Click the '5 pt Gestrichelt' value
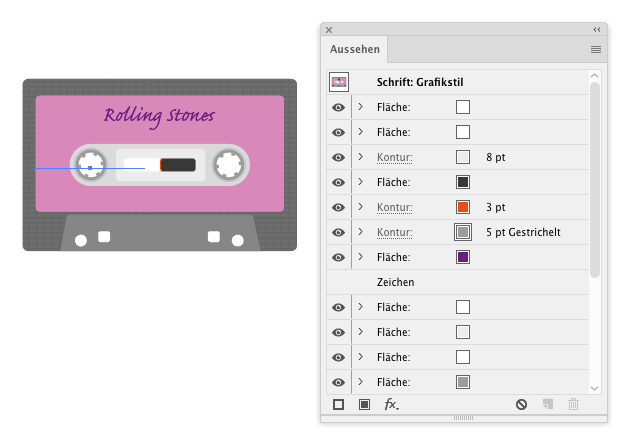 [x=523, y=232]
